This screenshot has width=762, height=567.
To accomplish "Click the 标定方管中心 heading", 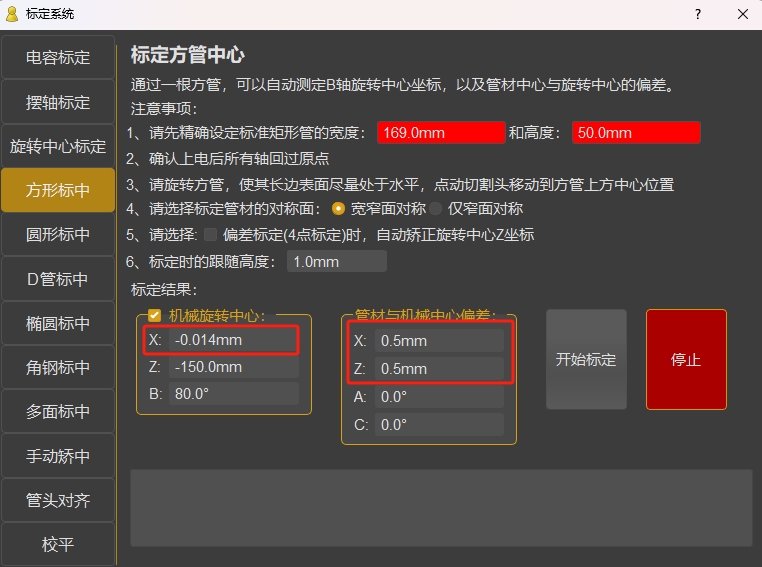I will tap(188, 54).
